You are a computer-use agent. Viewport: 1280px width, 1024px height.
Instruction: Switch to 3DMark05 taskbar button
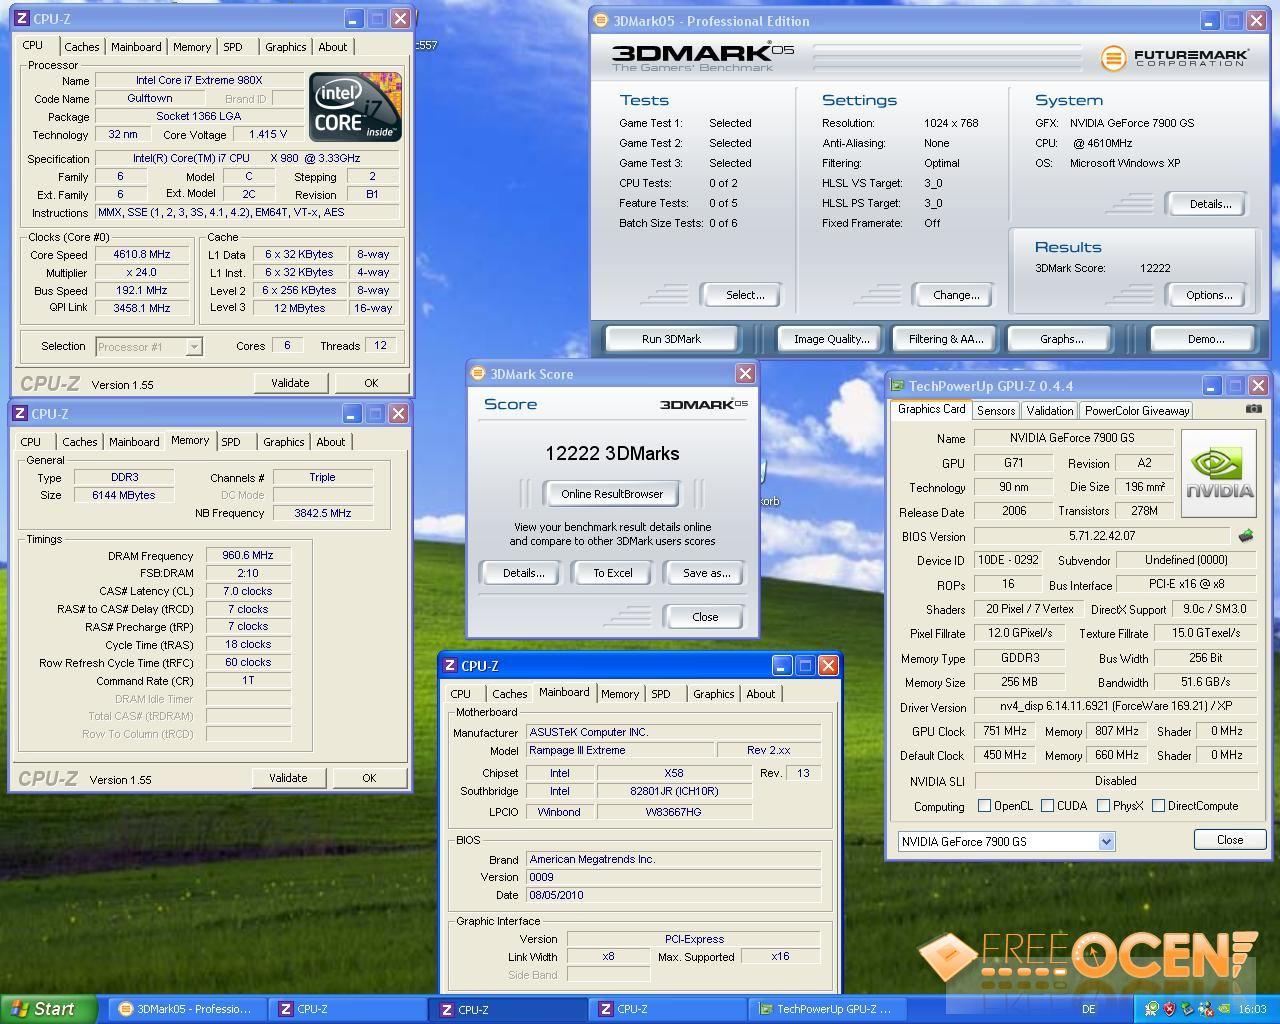pyautogui.click(x=187, y=1009)
